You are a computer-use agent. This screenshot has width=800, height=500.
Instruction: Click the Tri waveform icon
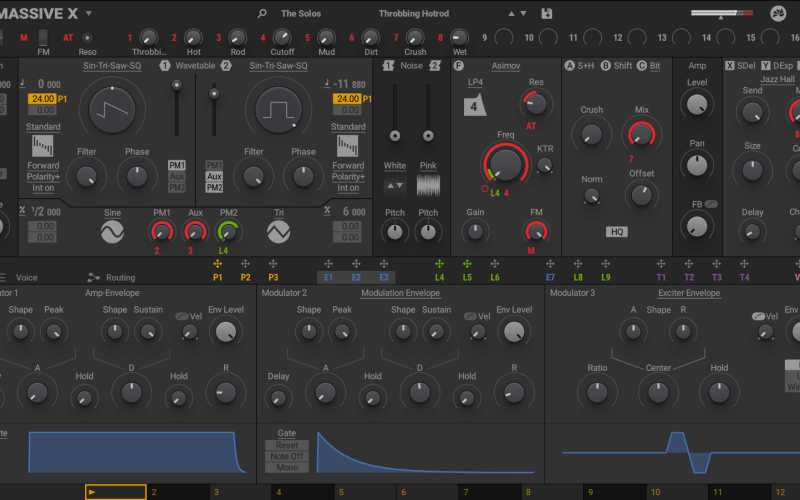pyautogui.click(x=279, y=232)
